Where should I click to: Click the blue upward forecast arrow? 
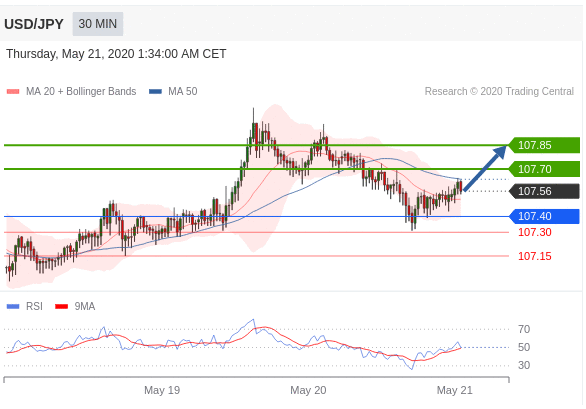(485, 168)
